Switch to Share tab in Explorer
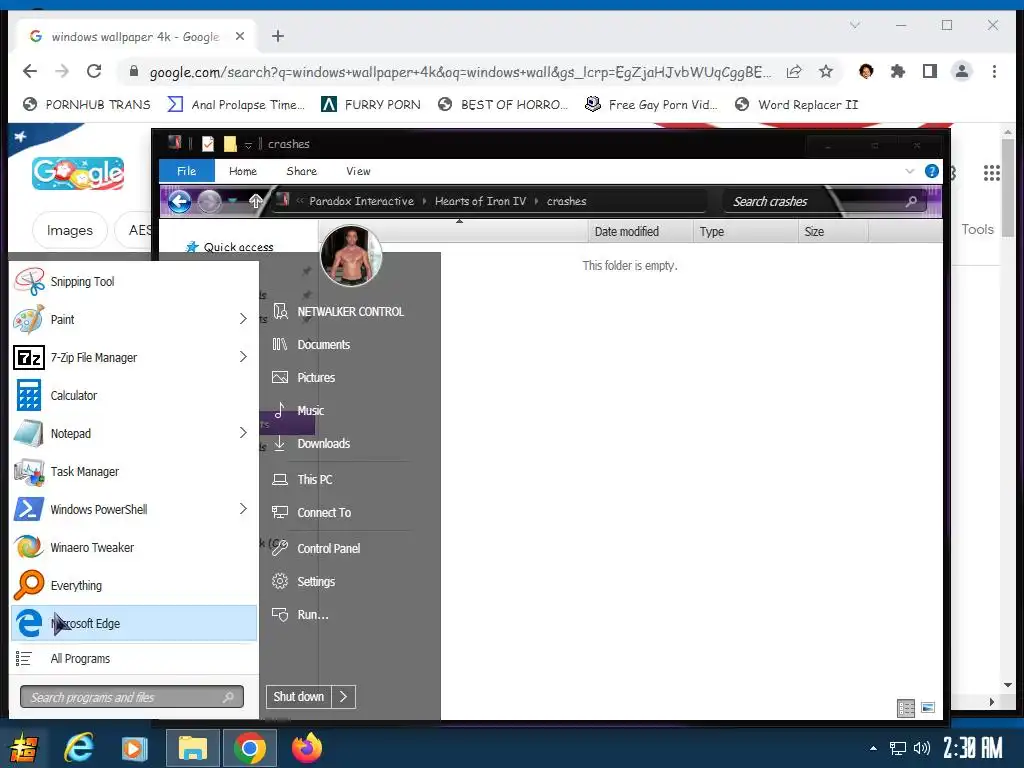 coord(302,171)
